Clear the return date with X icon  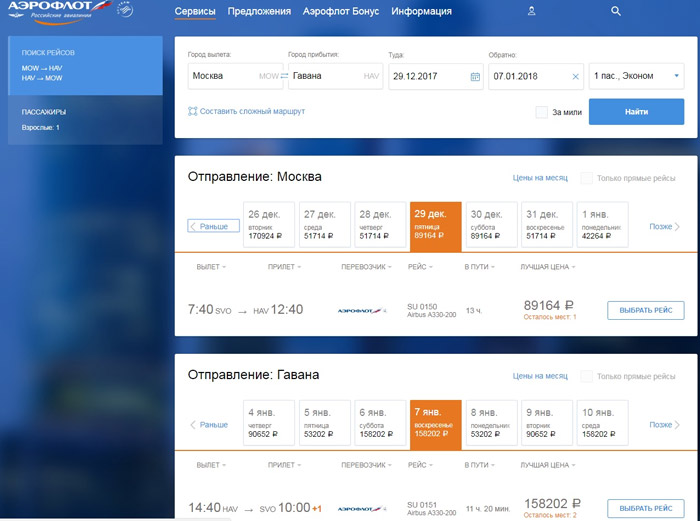click(575, 77)
